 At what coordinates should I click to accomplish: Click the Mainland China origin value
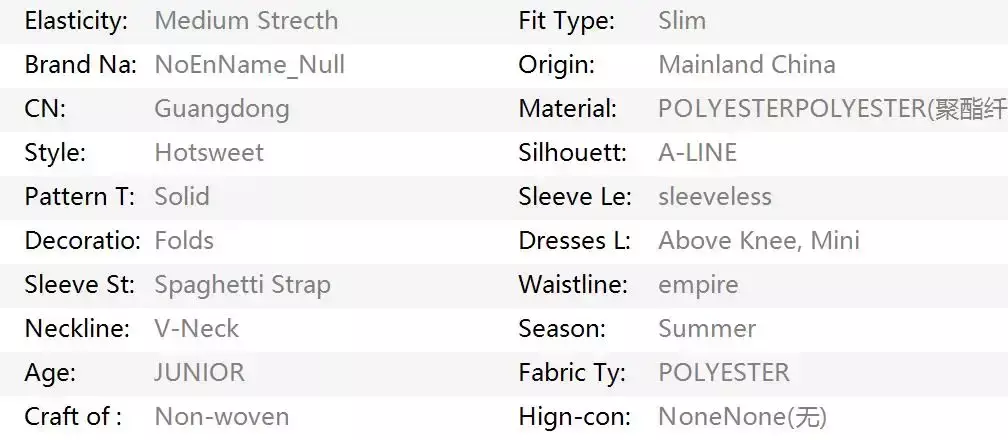746,65
